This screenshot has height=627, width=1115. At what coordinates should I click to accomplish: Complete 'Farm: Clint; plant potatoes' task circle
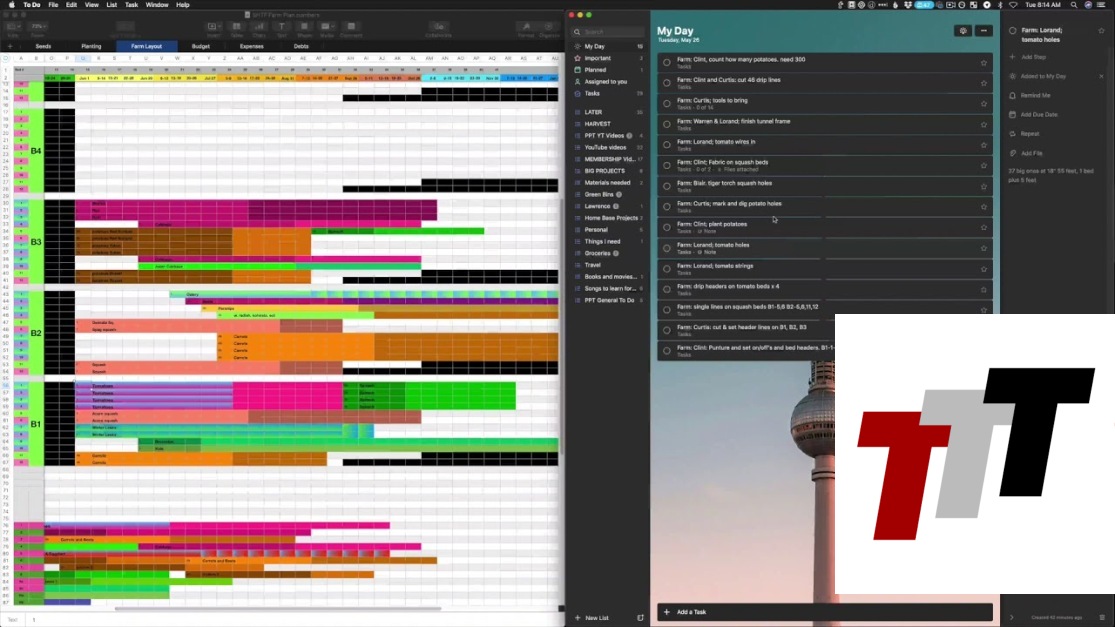pos(667,227)
